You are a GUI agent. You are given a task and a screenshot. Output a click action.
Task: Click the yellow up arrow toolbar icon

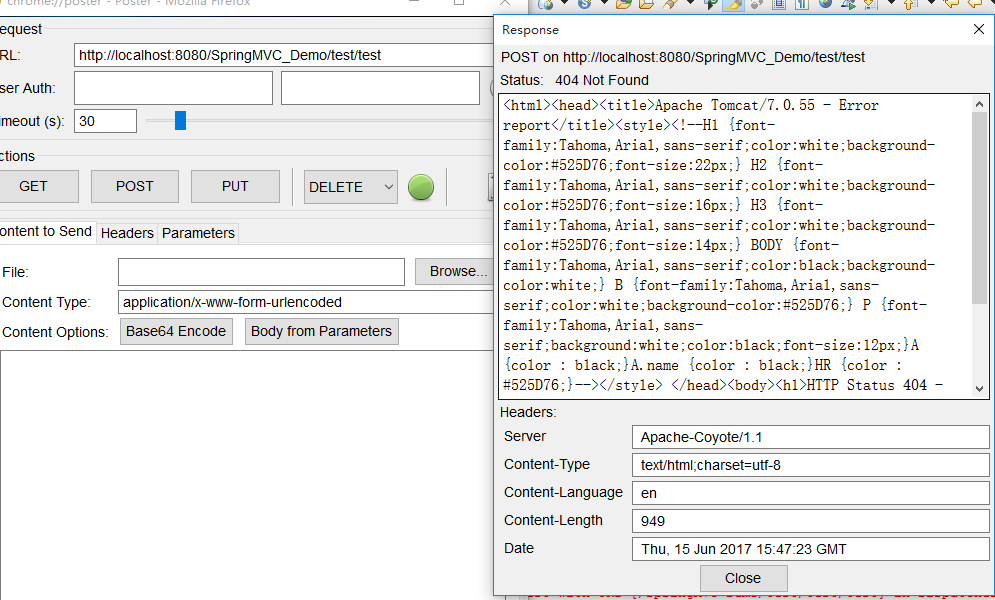pos(909,5)
